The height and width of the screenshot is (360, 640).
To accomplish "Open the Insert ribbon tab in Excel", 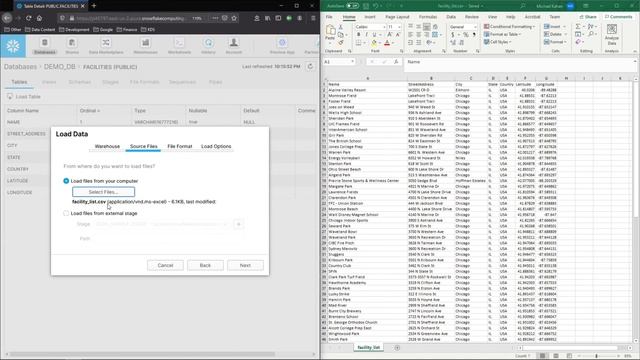I will coord(370,17).
